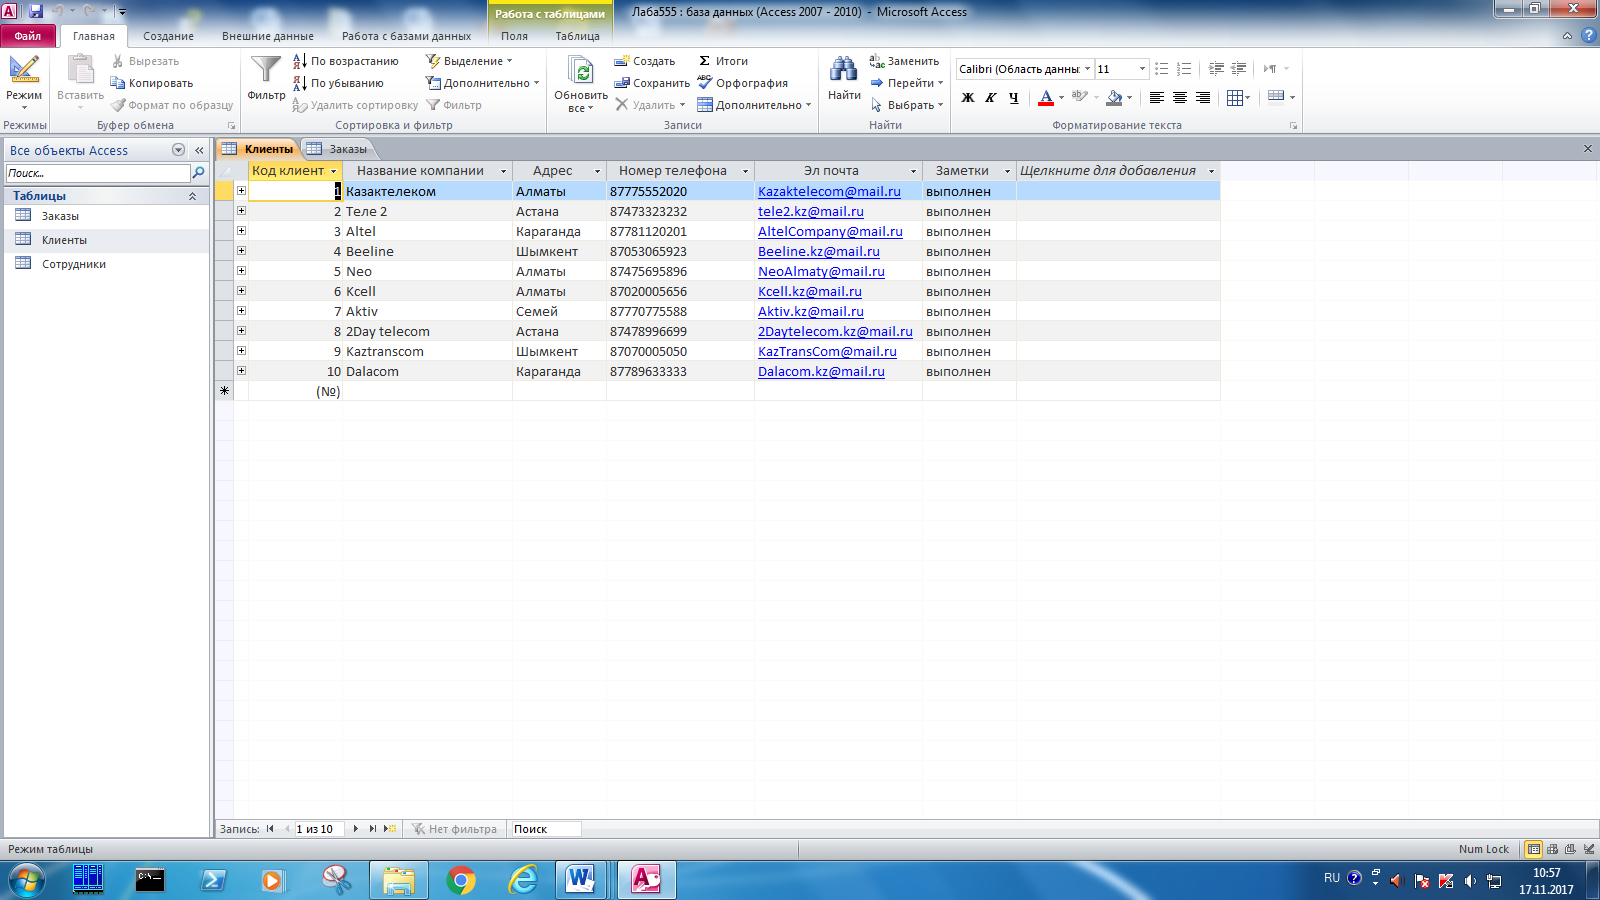Open the gridlines button
Viewport: 1600px width, 900px height.
pos(1236,98)
